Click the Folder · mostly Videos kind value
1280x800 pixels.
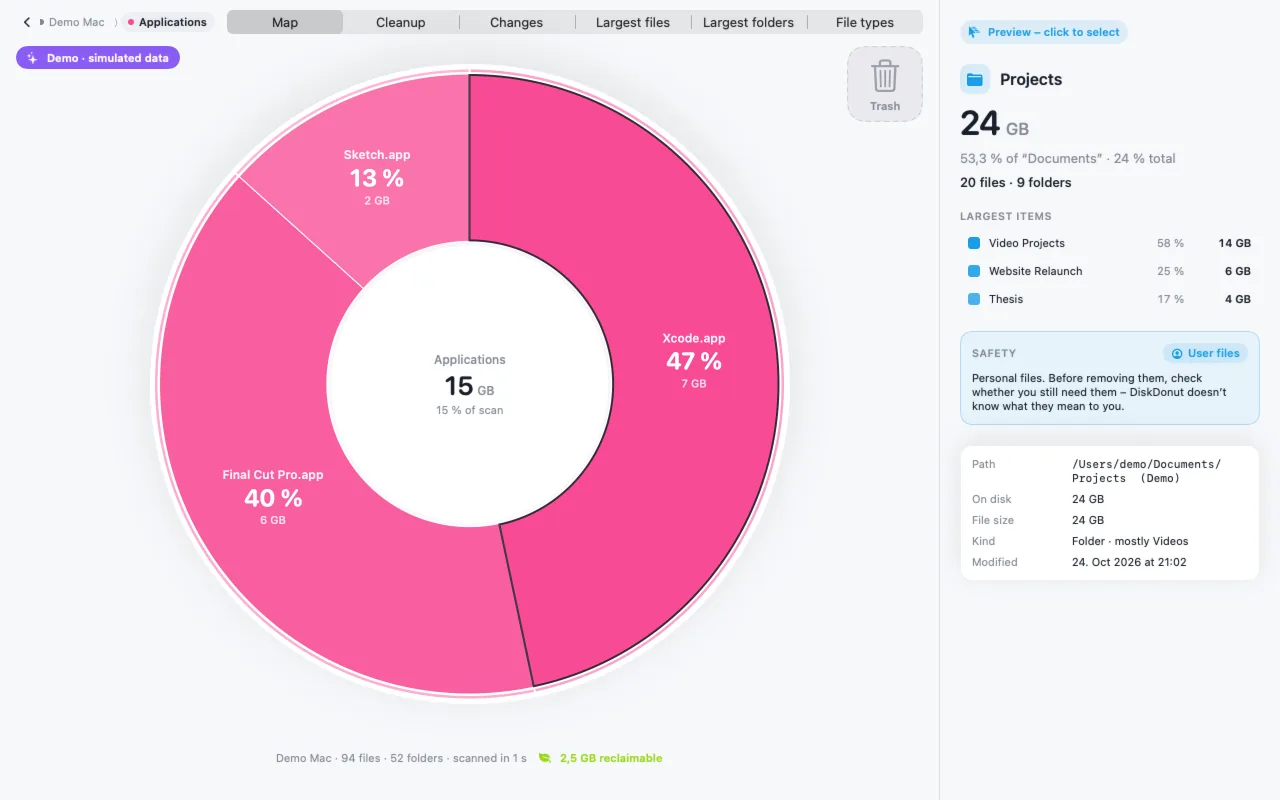[1130, 541]
